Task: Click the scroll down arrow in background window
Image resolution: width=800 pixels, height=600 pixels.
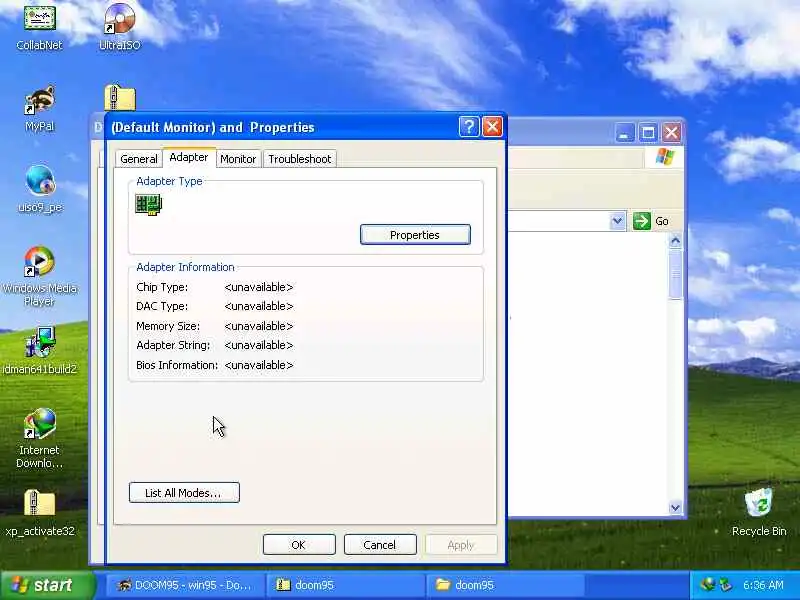Action: click(676, 507)
